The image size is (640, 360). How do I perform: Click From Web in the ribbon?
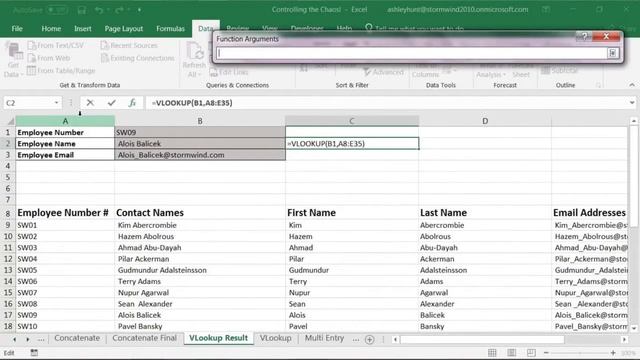click(49, 58)
